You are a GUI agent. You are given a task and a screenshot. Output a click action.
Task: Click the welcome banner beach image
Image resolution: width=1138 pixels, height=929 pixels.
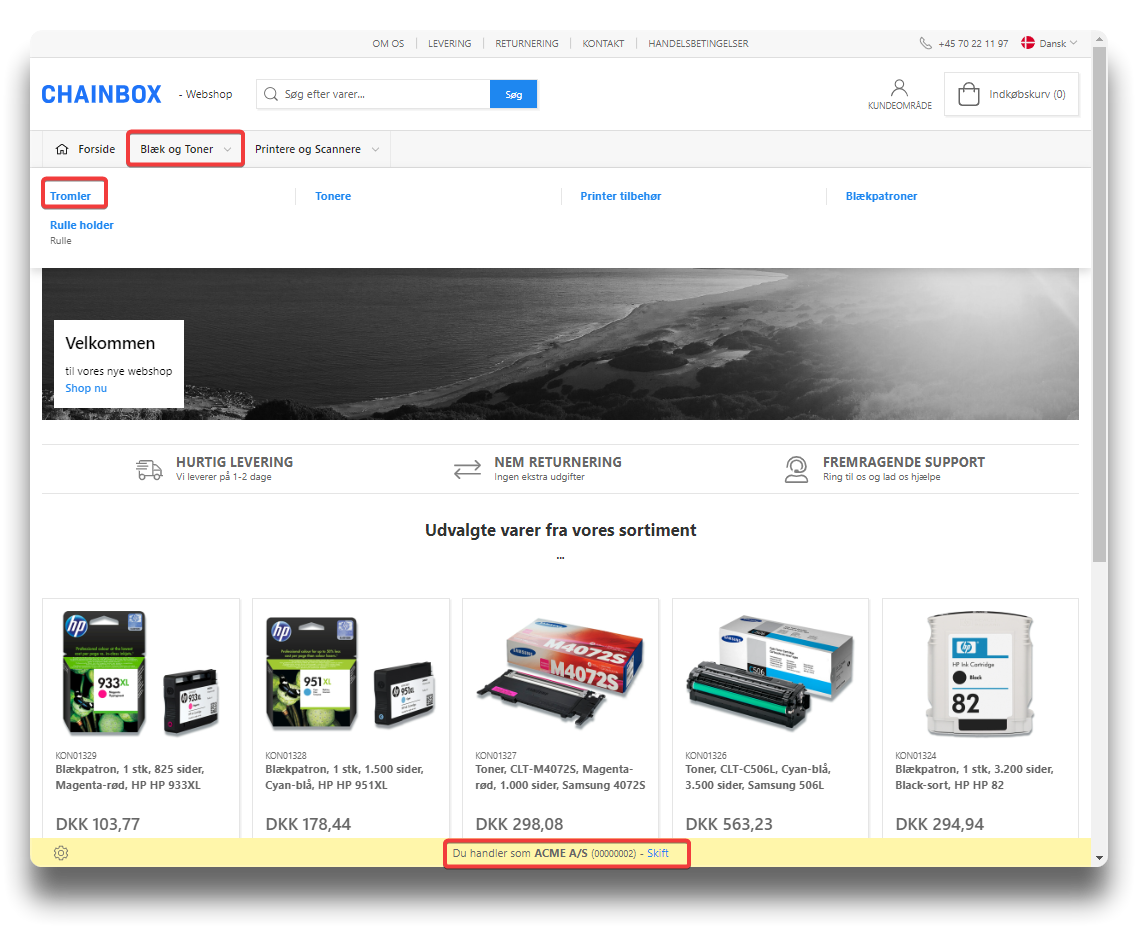tap(560, 344)
